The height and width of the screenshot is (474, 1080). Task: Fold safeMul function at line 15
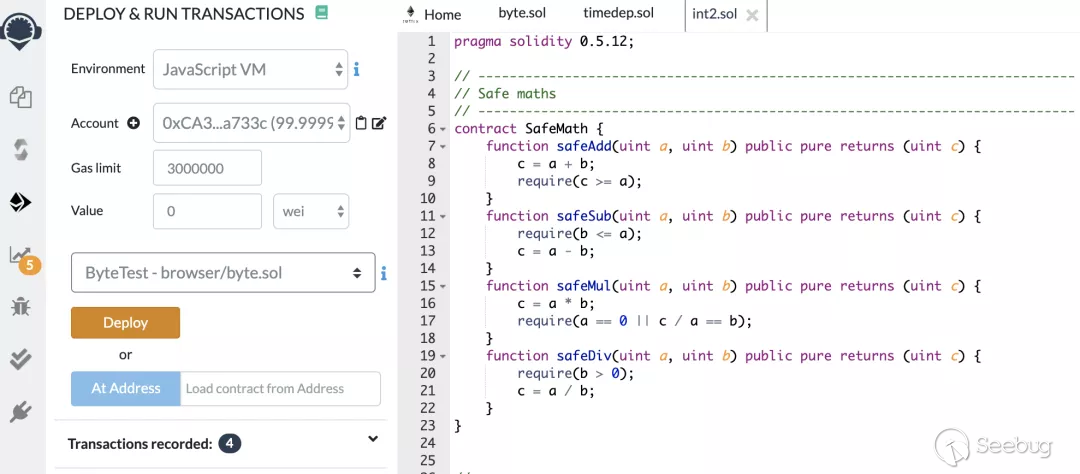443,286
